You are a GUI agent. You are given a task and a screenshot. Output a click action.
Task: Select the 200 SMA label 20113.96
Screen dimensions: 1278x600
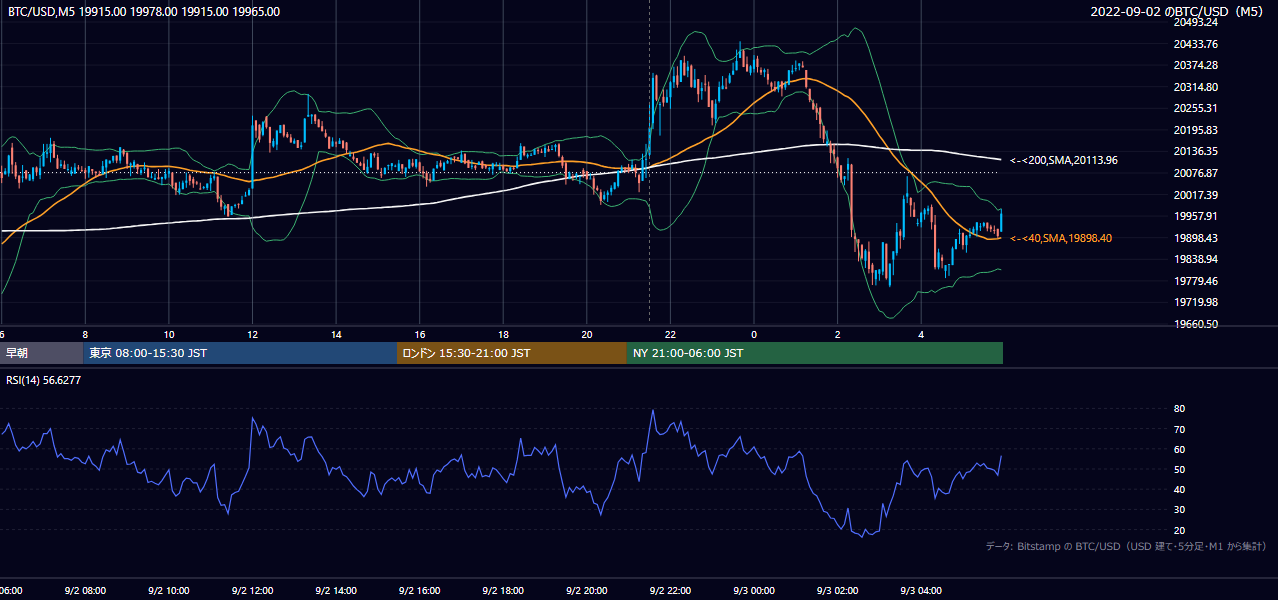[1064, 160]
